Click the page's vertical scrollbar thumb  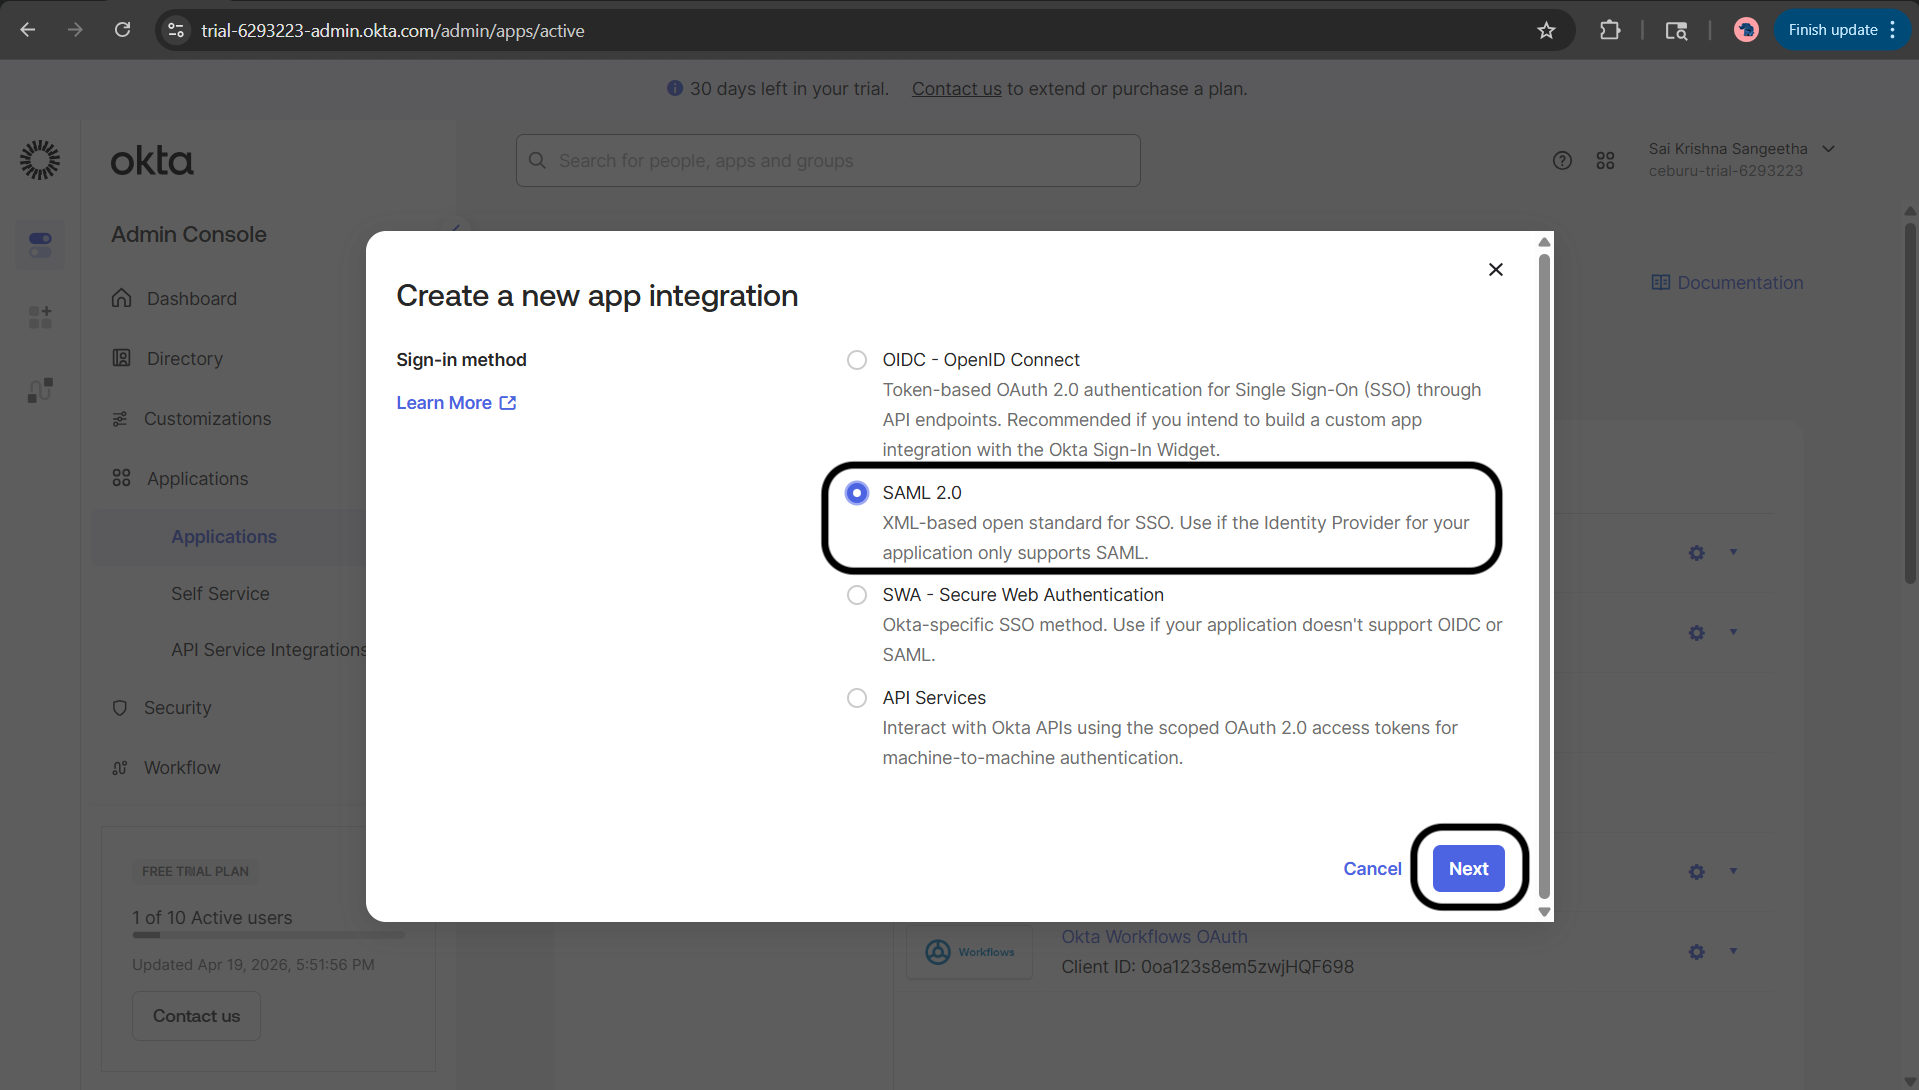click(1910, 403)
